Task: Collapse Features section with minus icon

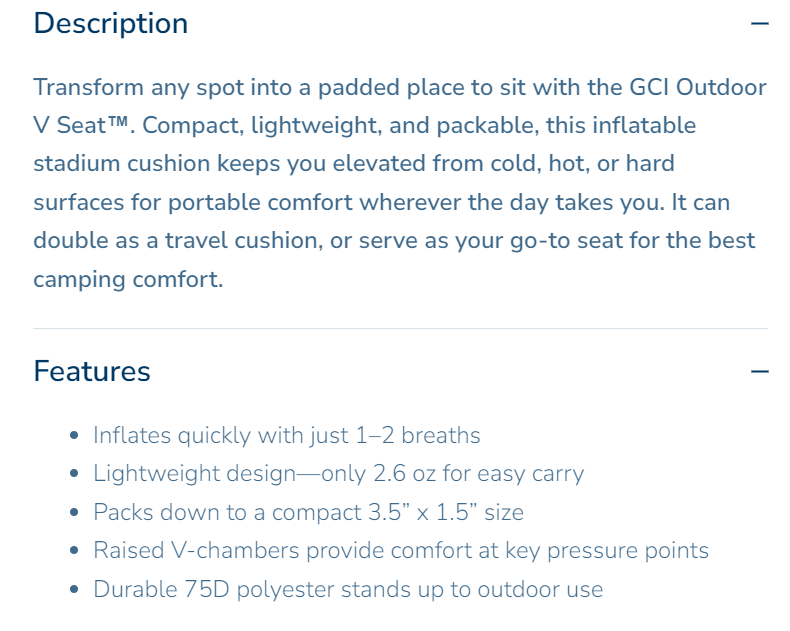Action: [x=760, y=372]
